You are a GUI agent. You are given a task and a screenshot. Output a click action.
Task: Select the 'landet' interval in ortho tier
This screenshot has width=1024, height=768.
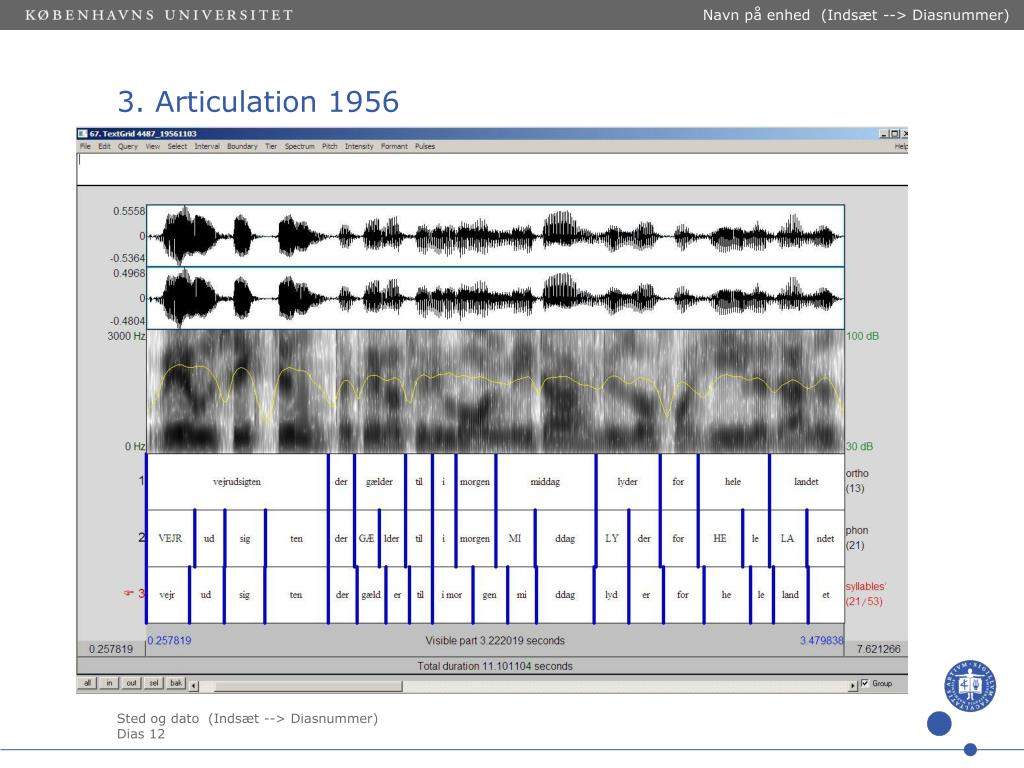pos(807,482)
